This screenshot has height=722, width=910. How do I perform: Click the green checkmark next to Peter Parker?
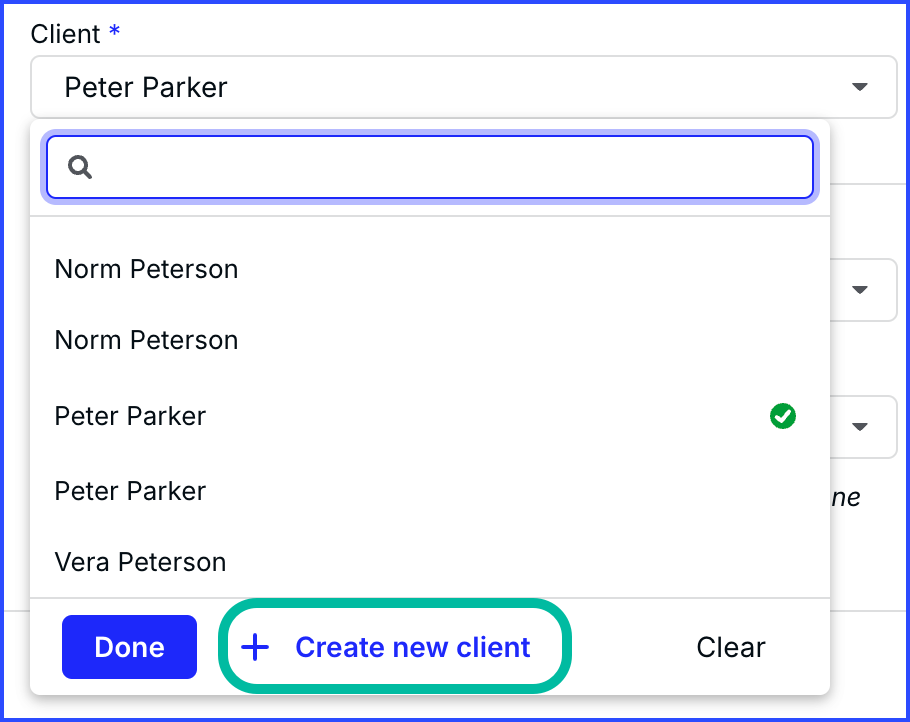click(783, 416)
